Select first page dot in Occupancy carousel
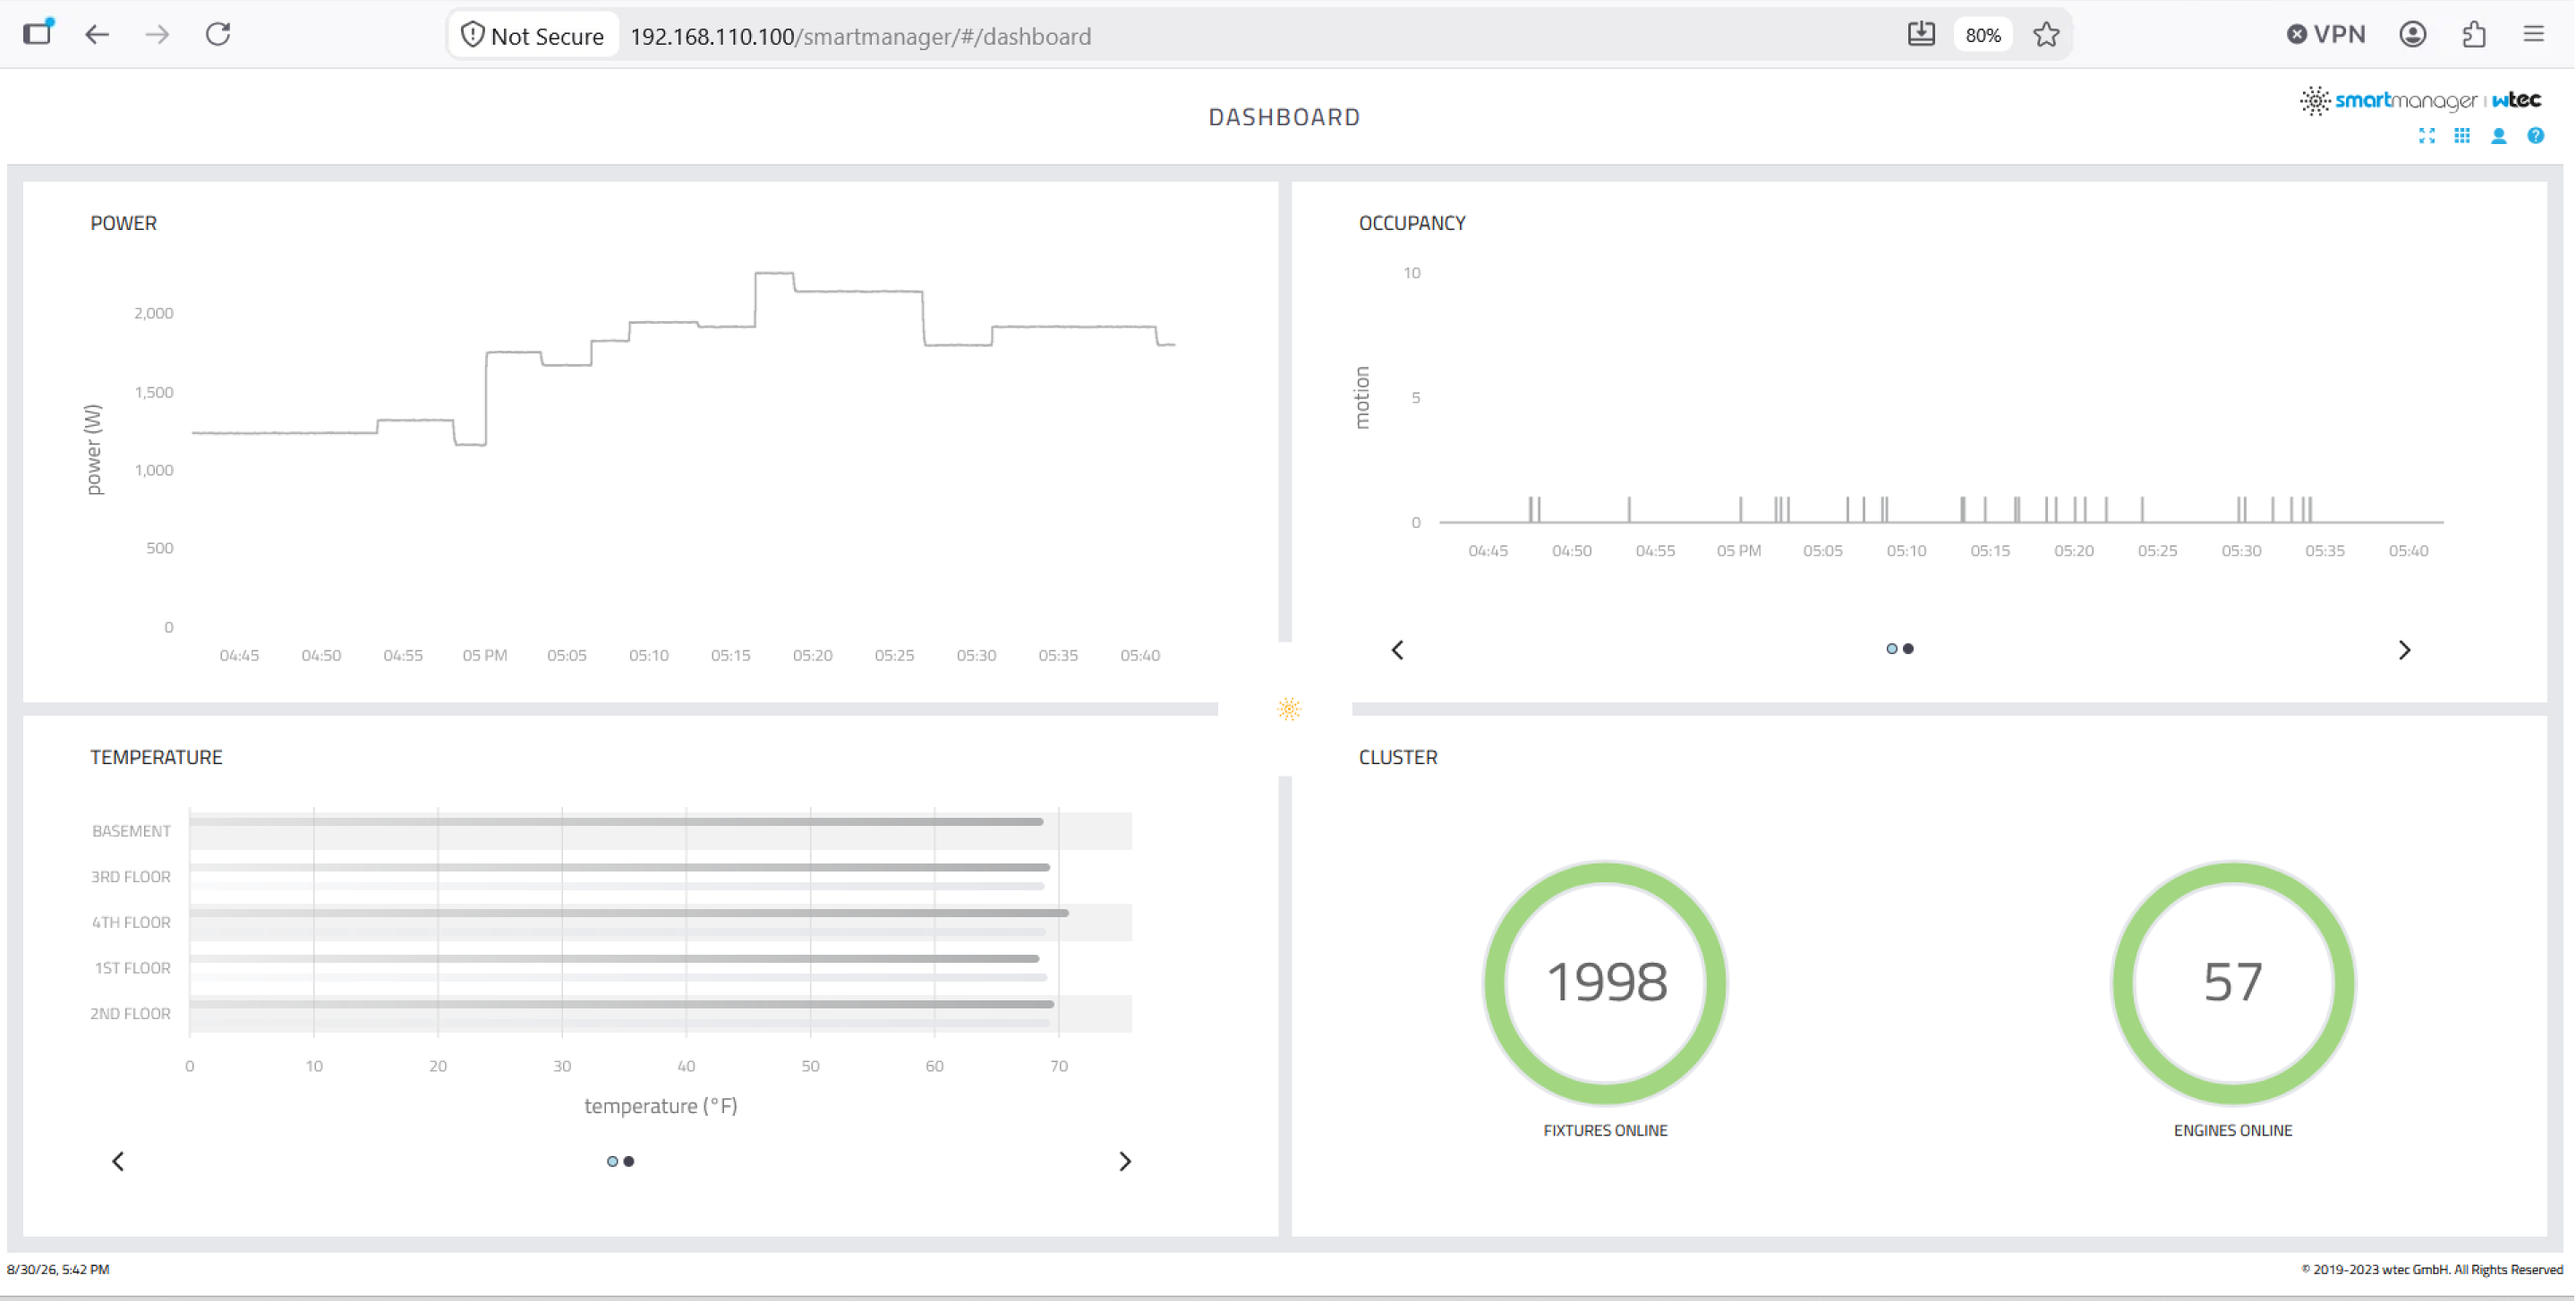The height and width of the screenshot is (1301, 2576). (x=1892, y=649)
